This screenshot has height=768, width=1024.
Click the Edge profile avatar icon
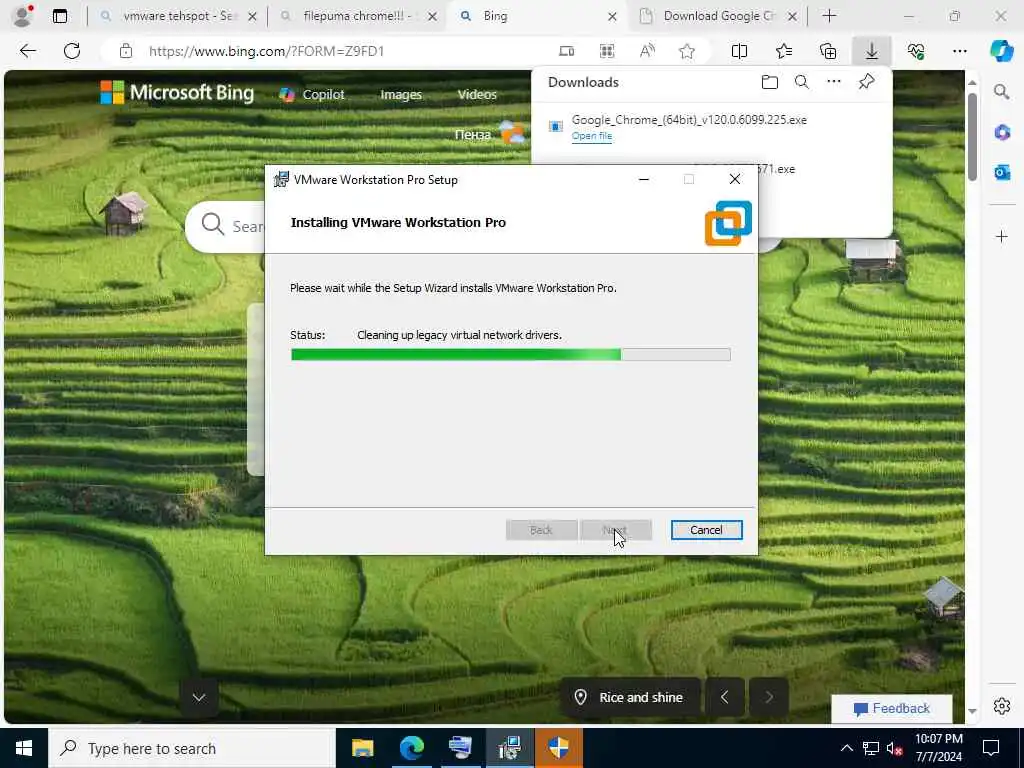pos(22,16)
